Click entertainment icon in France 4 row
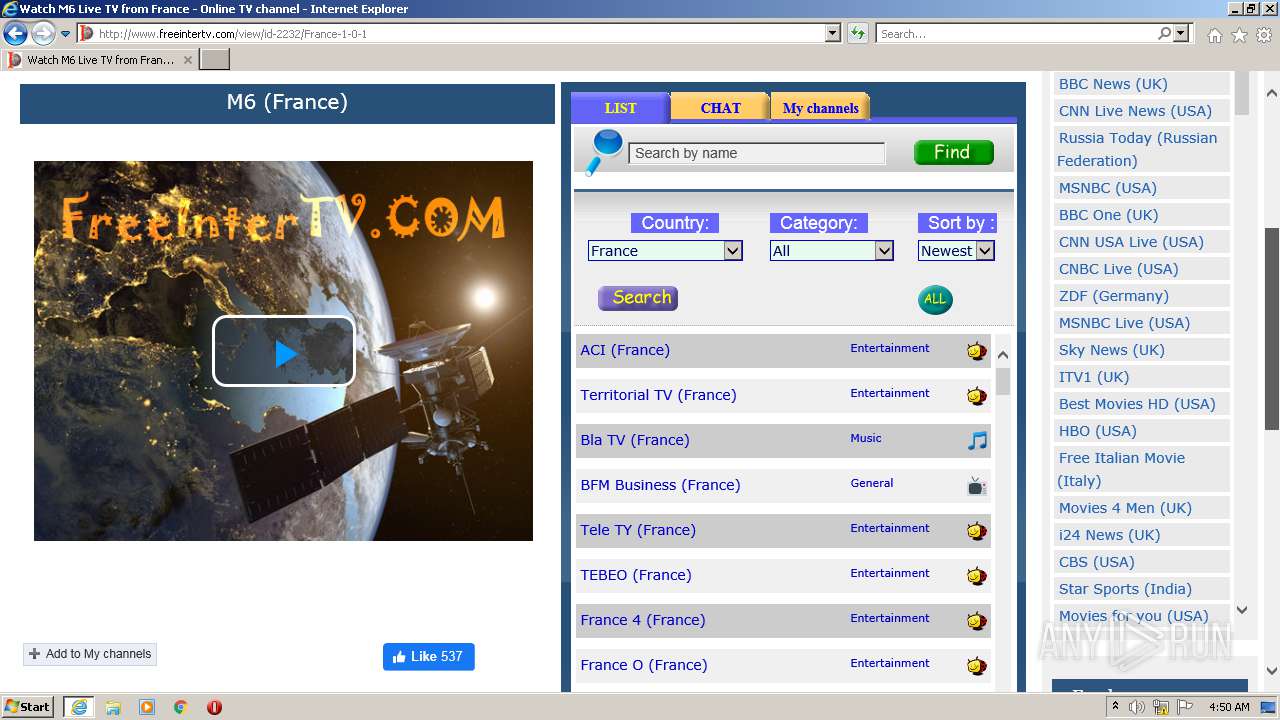 coord(976,620)
